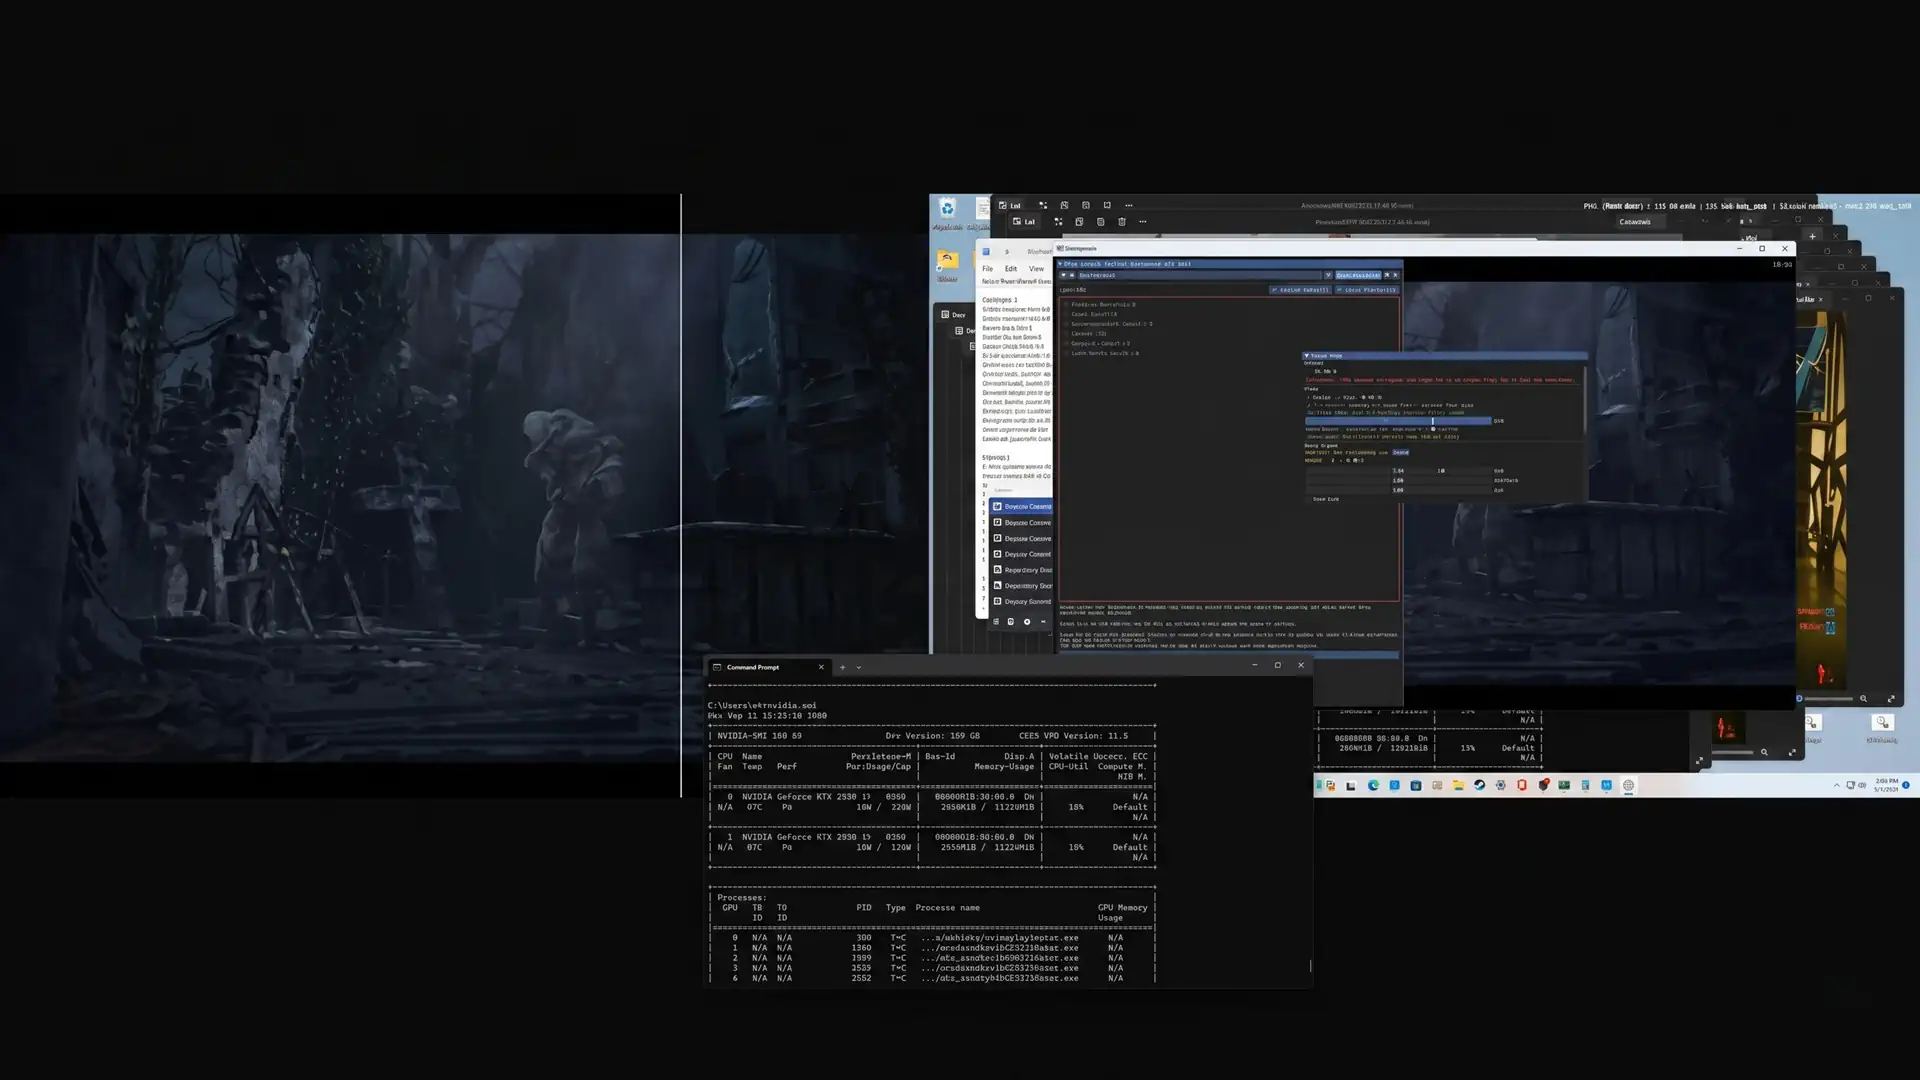The width and height of the screenshot is (1920, 1080).
Task: Show hidden icons via the tray chevron
Action: pyautogui.click(x=1836, y=785)
